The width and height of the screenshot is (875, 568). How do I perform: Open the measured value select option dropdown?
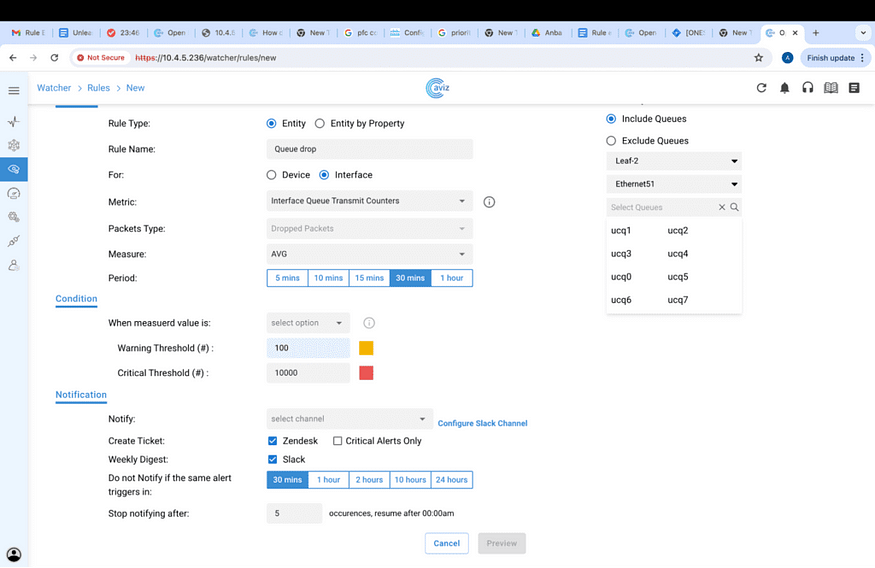(x=308, y=323)
